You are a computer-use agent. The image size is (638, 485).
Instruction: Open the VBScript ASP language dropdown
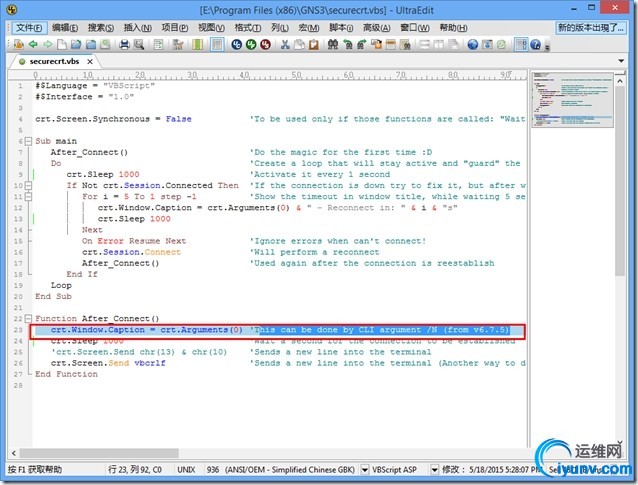coord(434,470)
